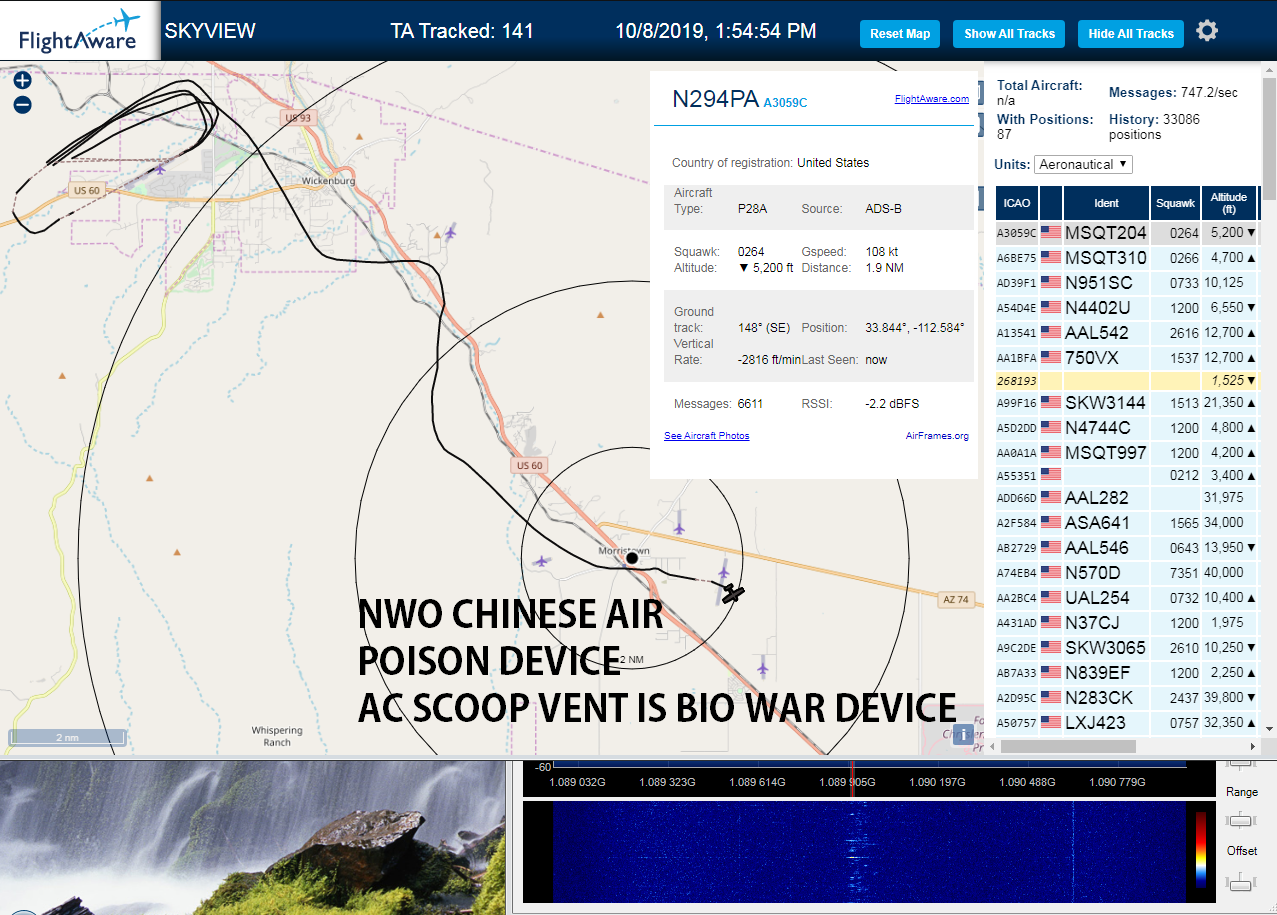
Task: Click the blue waterfall spectrogram display
Action: [x=870, y=851]
